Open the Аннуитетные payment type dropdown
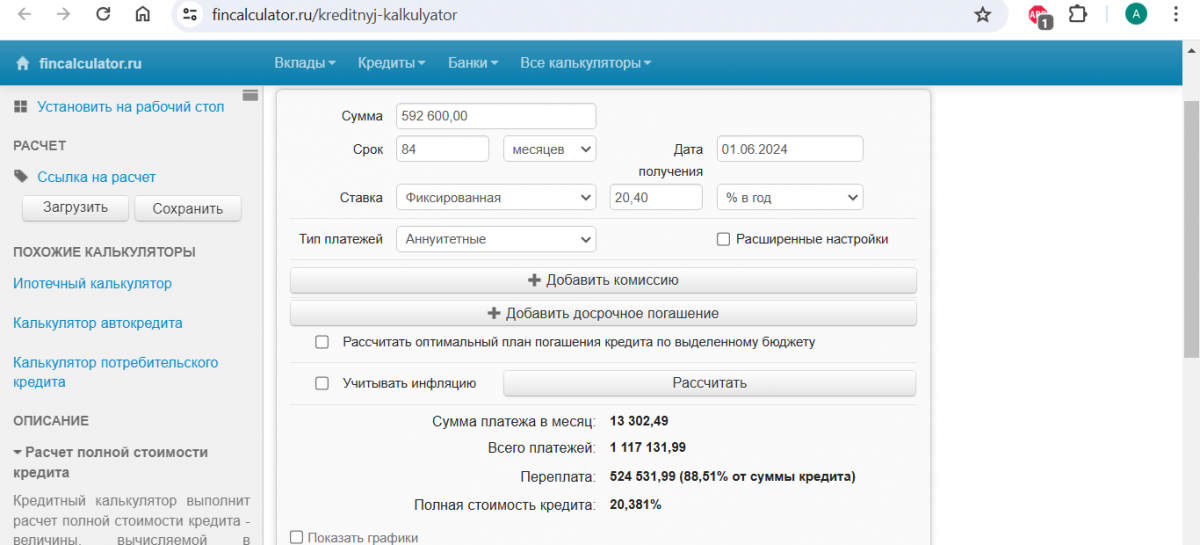The height and width of the screenshot is (545, 1200). click(x=496, y=240)
